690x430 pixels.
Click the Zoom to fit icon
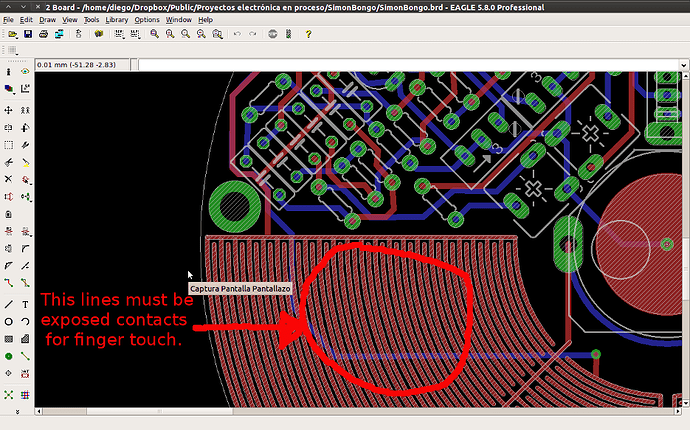pos(155,34)
